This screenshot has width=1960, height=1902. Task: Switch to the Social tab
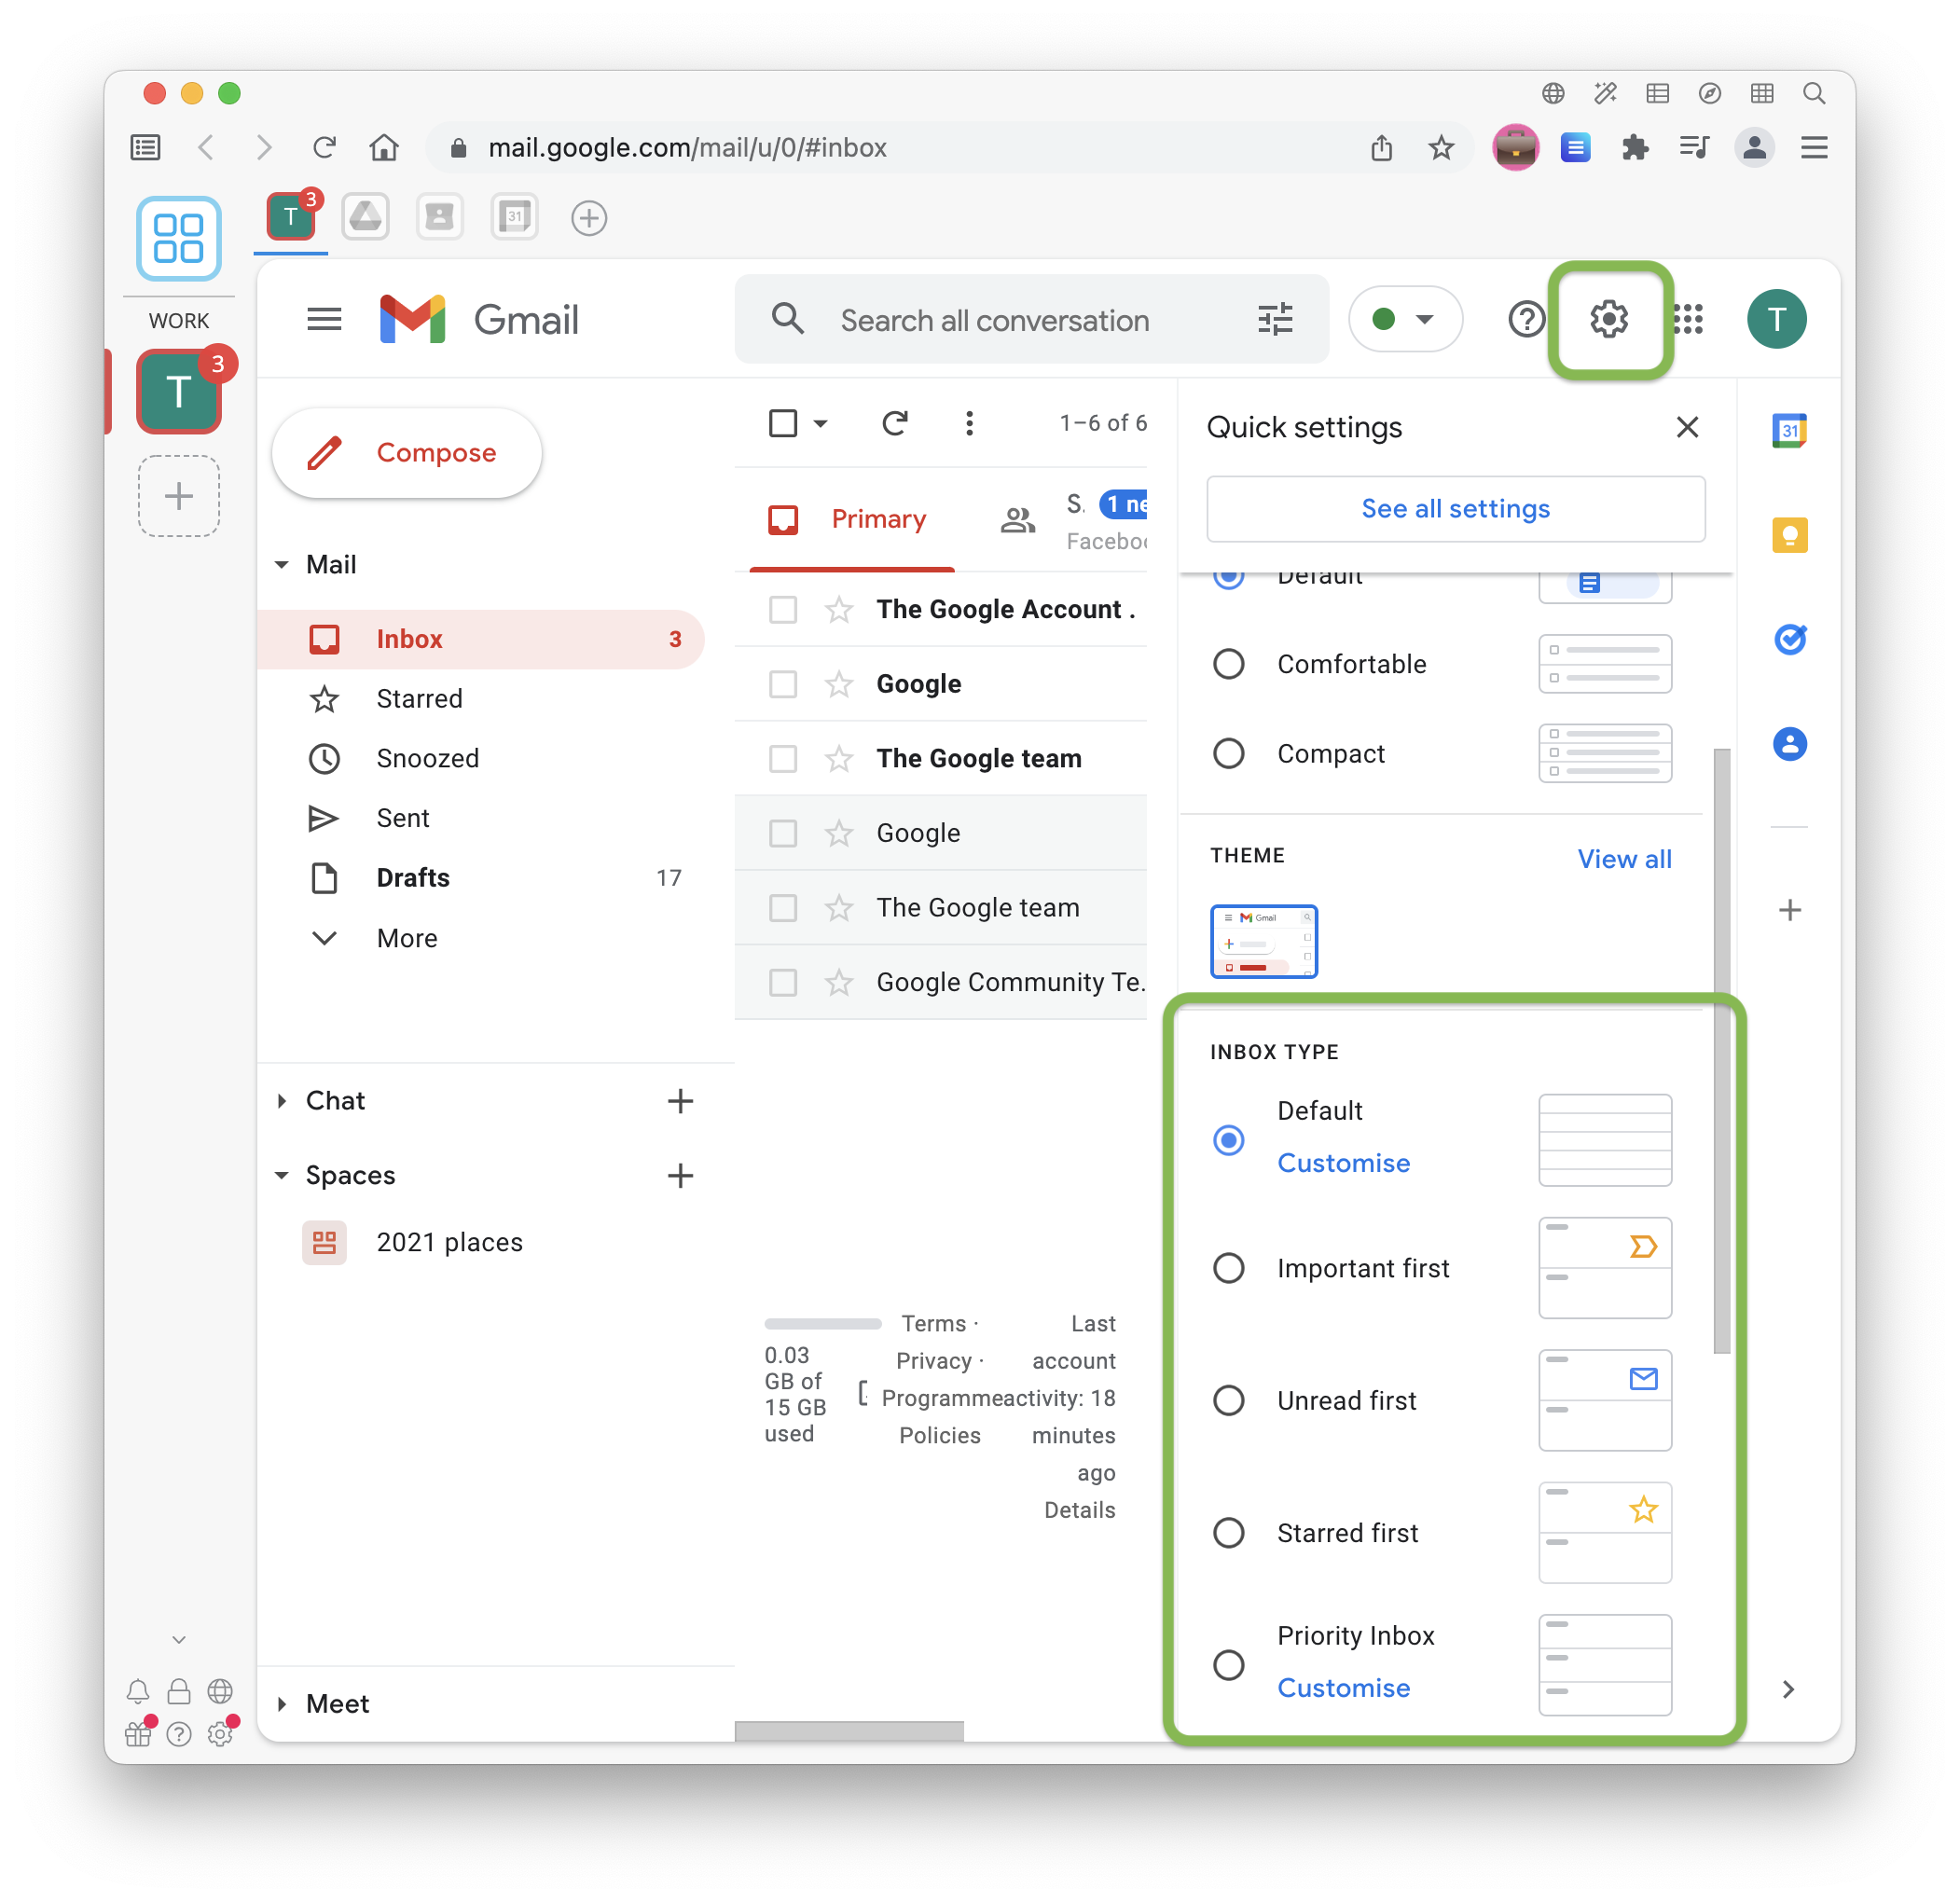pyautogui.click(x=1068, y=518)
